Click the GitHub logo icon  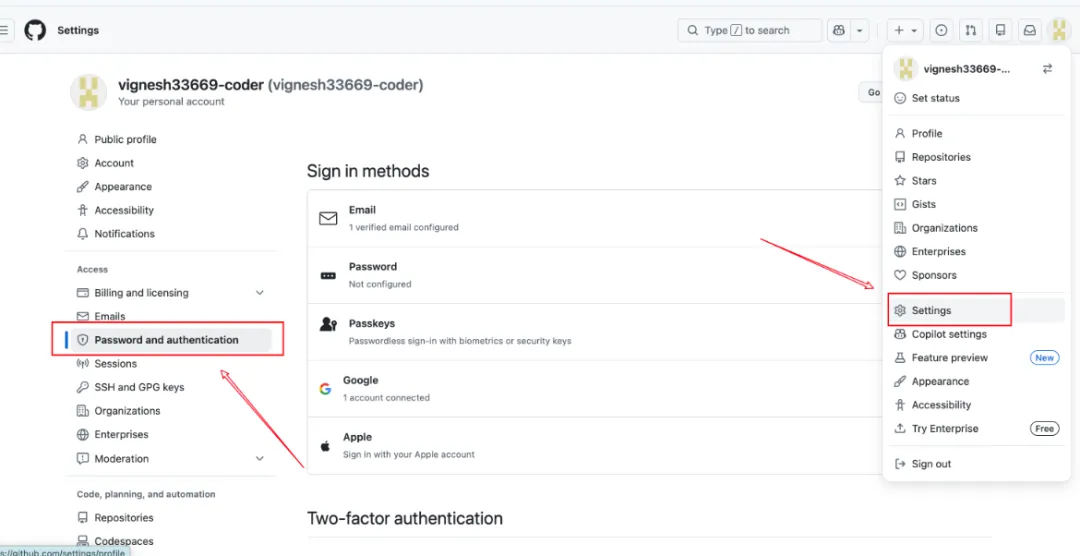tap(35, 30)
